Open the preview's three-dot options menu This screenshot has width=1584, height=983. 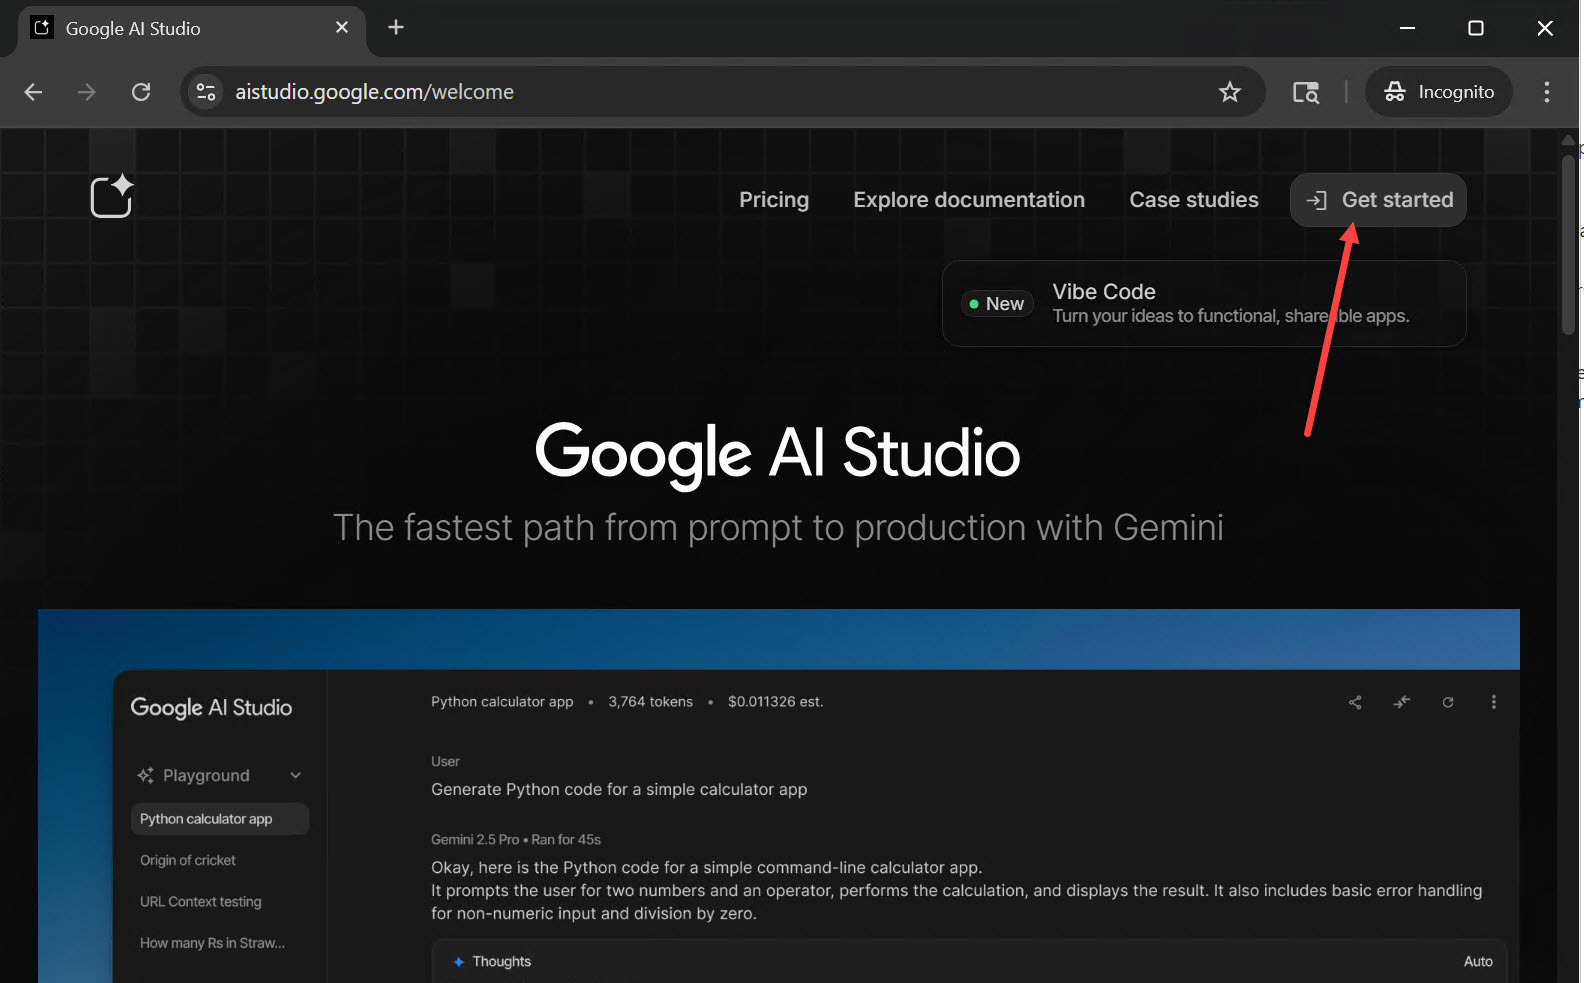(x=1494, y=702)
